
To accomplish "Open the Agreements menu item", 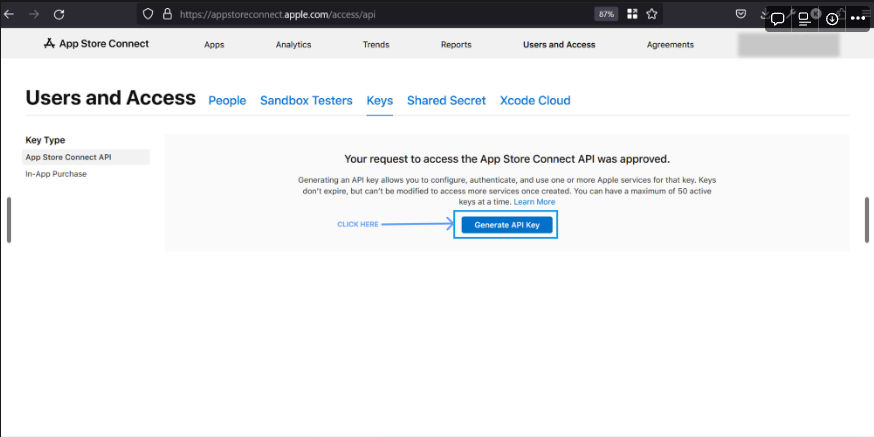I will (x=670, y=45).
